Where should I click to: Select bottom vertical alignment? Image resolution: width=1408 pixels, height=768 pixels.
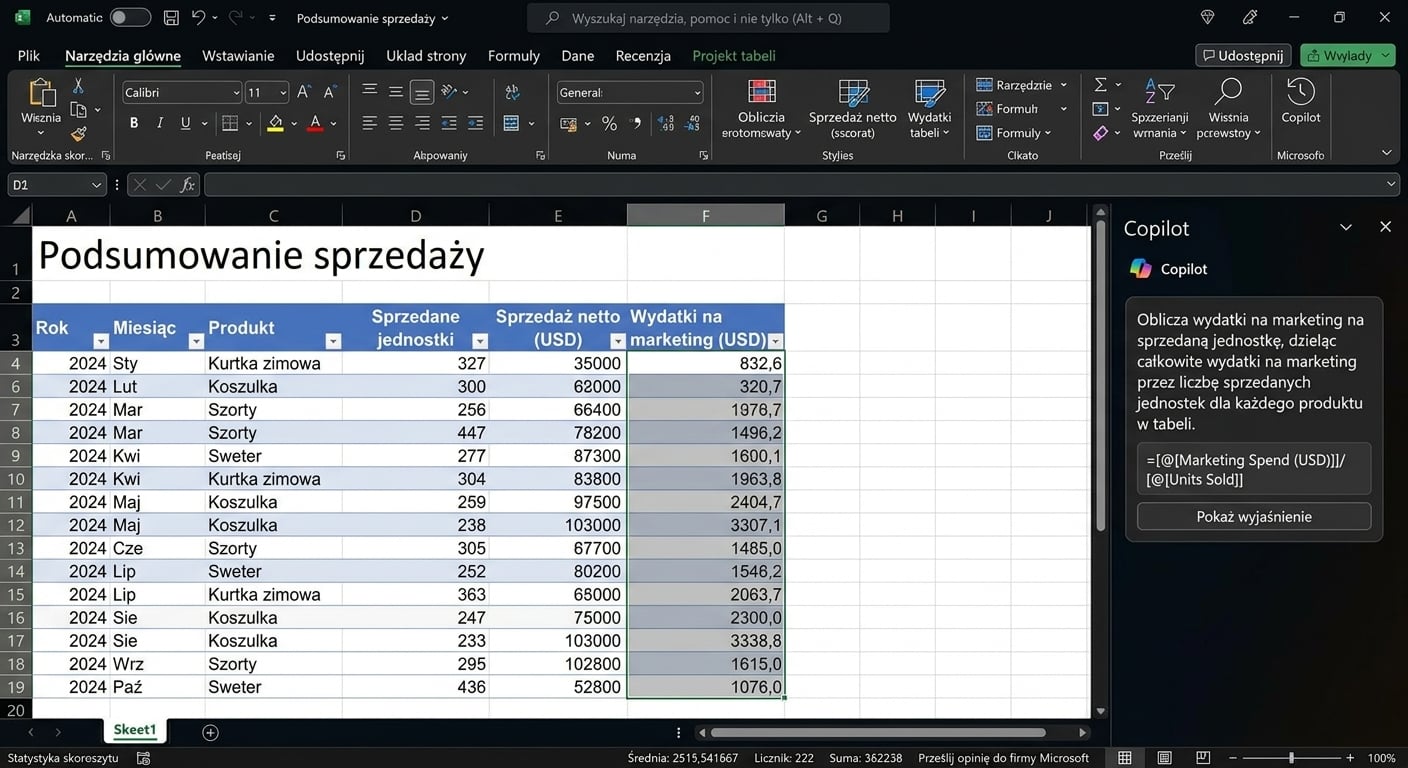pyautogui.click(x=422, y=92)
